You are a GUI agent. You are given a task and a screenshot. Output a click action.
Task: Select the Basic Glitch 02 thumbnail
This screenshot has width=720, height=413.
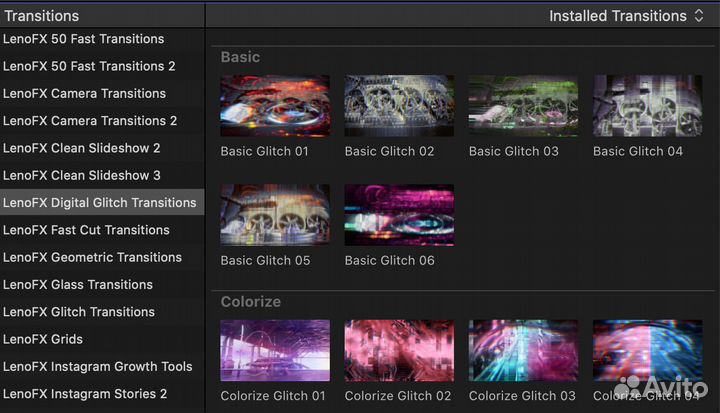point(399,106)
